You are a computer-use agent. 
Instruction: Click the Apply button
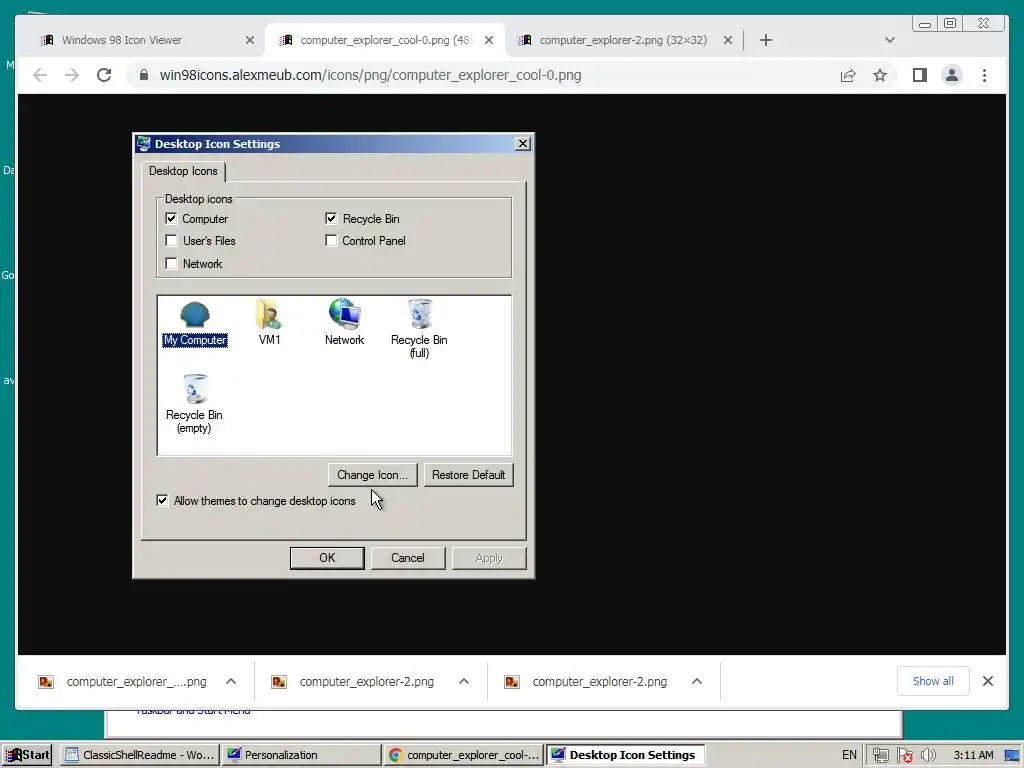(x=488, y=558)
